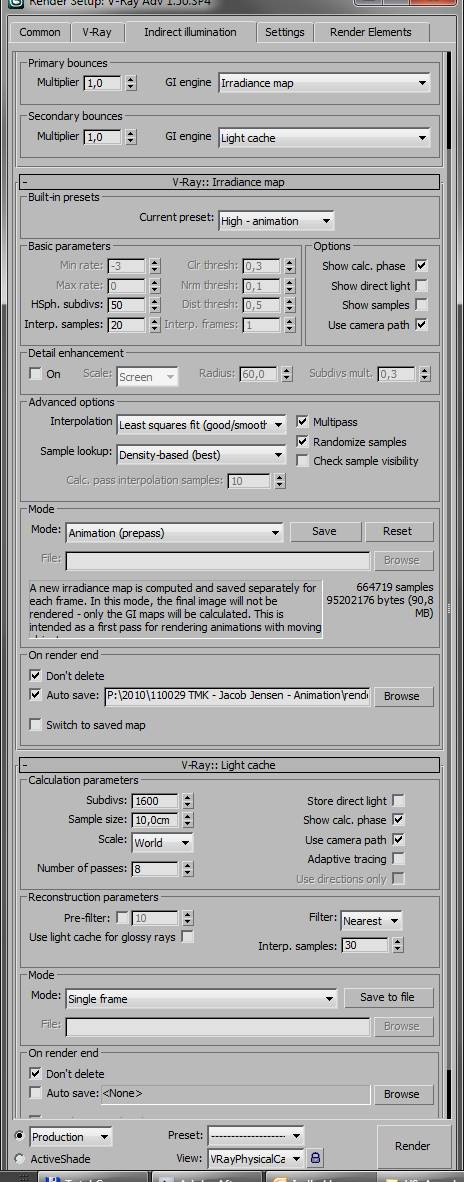Enable Light cache Auto save checkbox
464x1182 pixels.
click(35, 1092)
